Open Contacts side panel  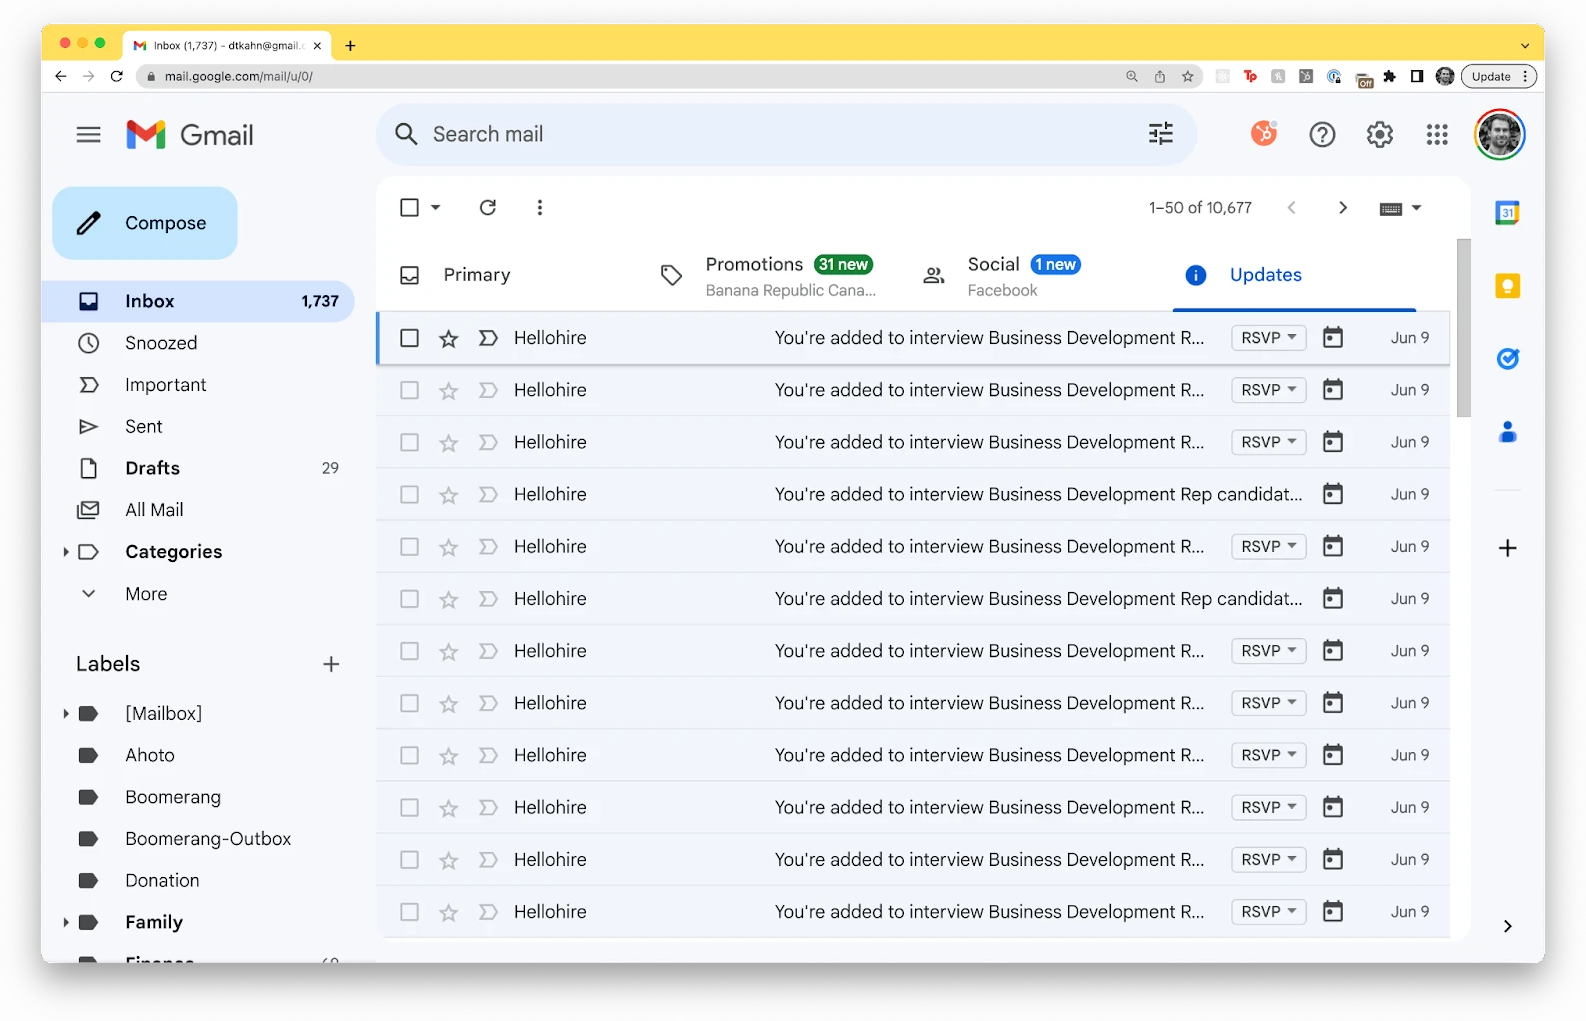point(1507,432)
